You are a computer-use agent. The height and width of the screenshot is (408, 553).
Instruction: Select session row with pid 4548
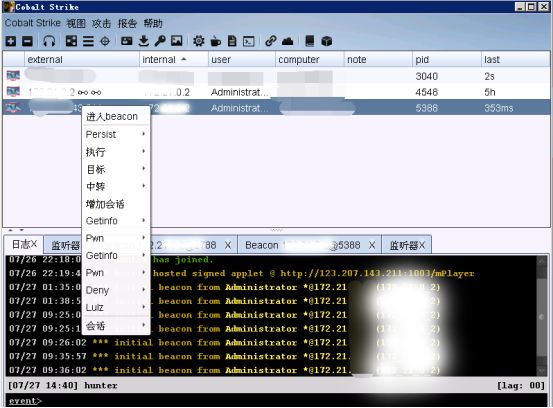pyautogui.click(x=276, y=92)
